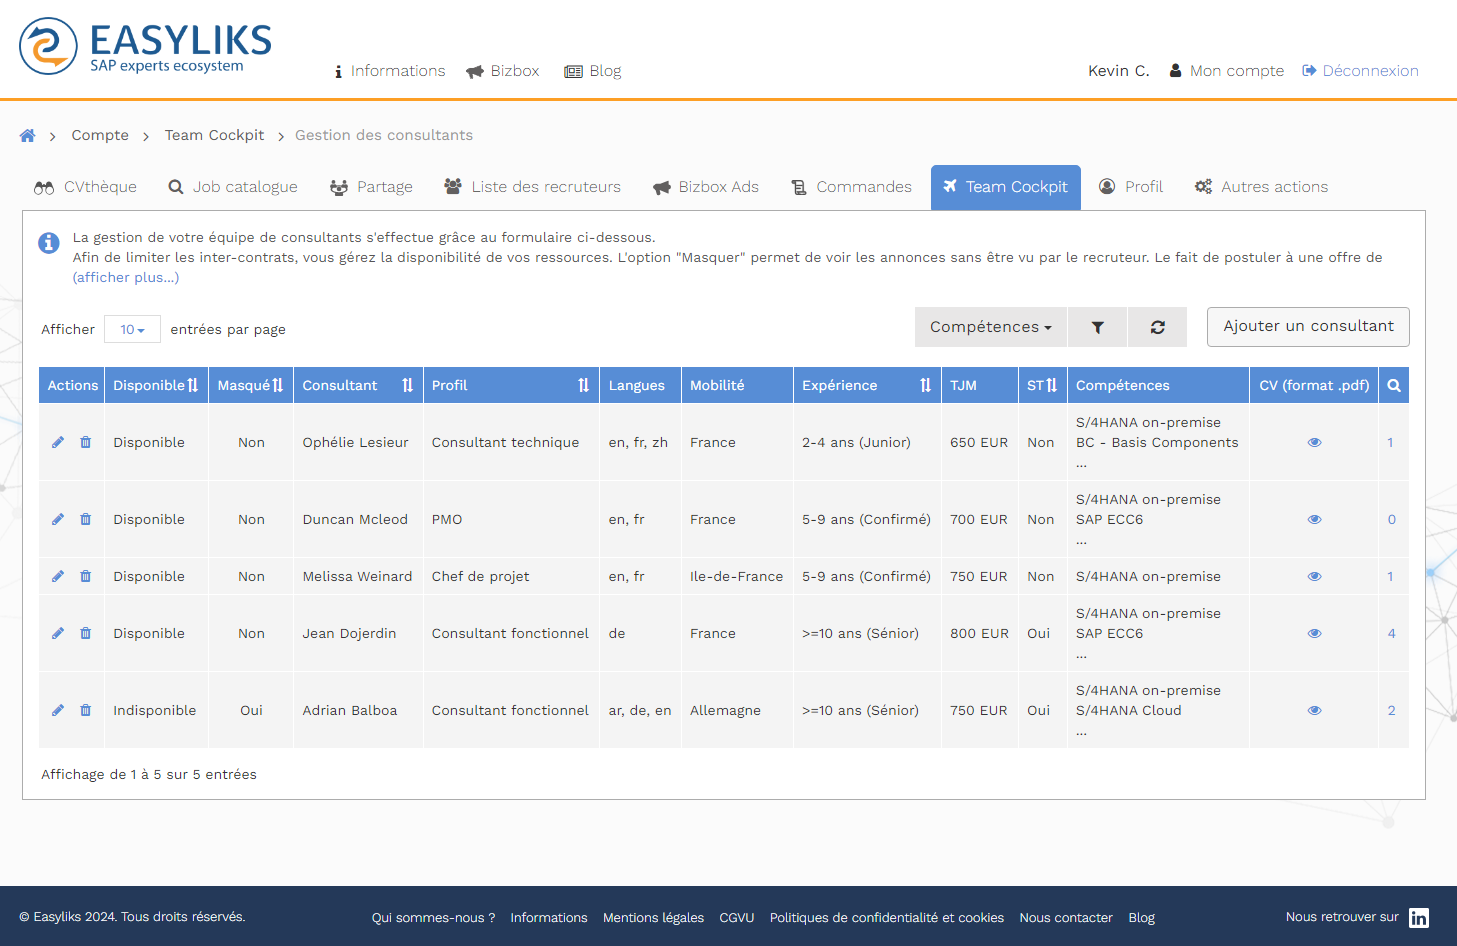Open the entries per page dropdown
The width and height of the screenshot is (1457, 946).
tap(132, 329)
